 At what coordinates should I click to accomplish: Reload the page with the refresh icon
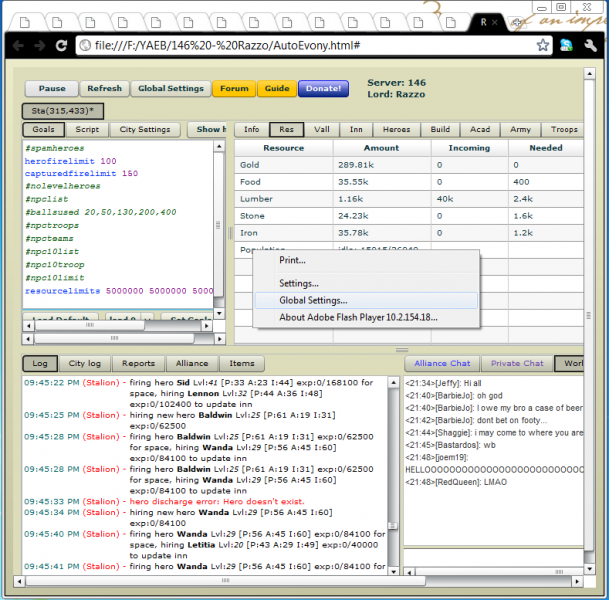point(62,46)
